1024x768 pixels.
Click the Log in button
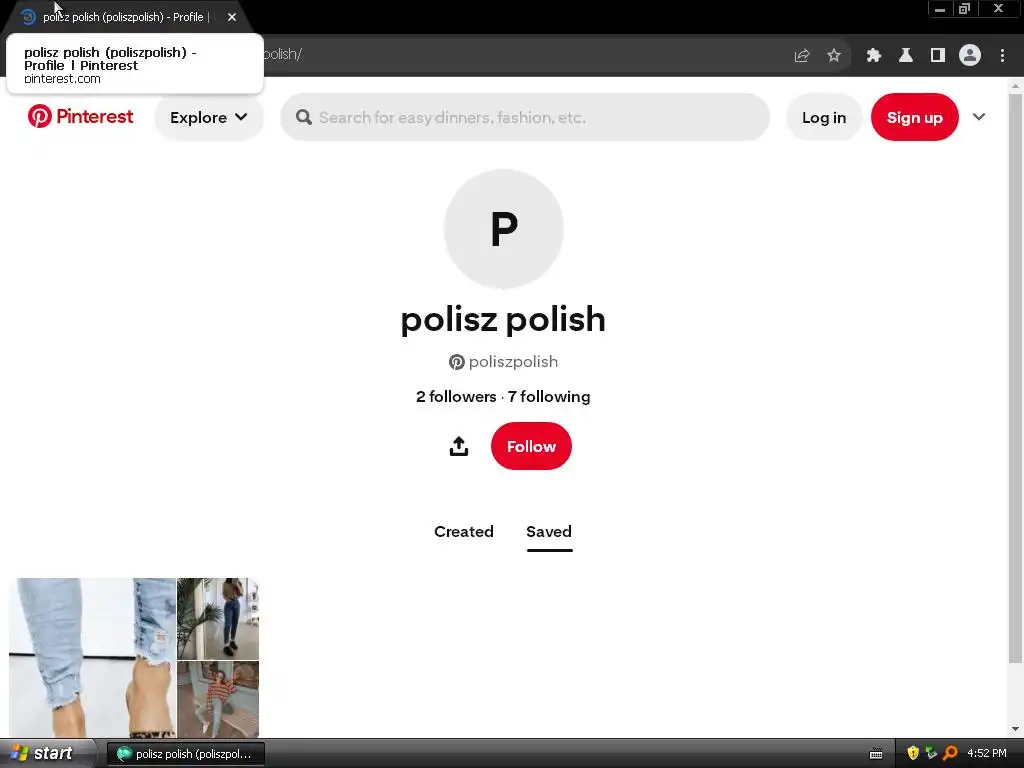(824, 118)
